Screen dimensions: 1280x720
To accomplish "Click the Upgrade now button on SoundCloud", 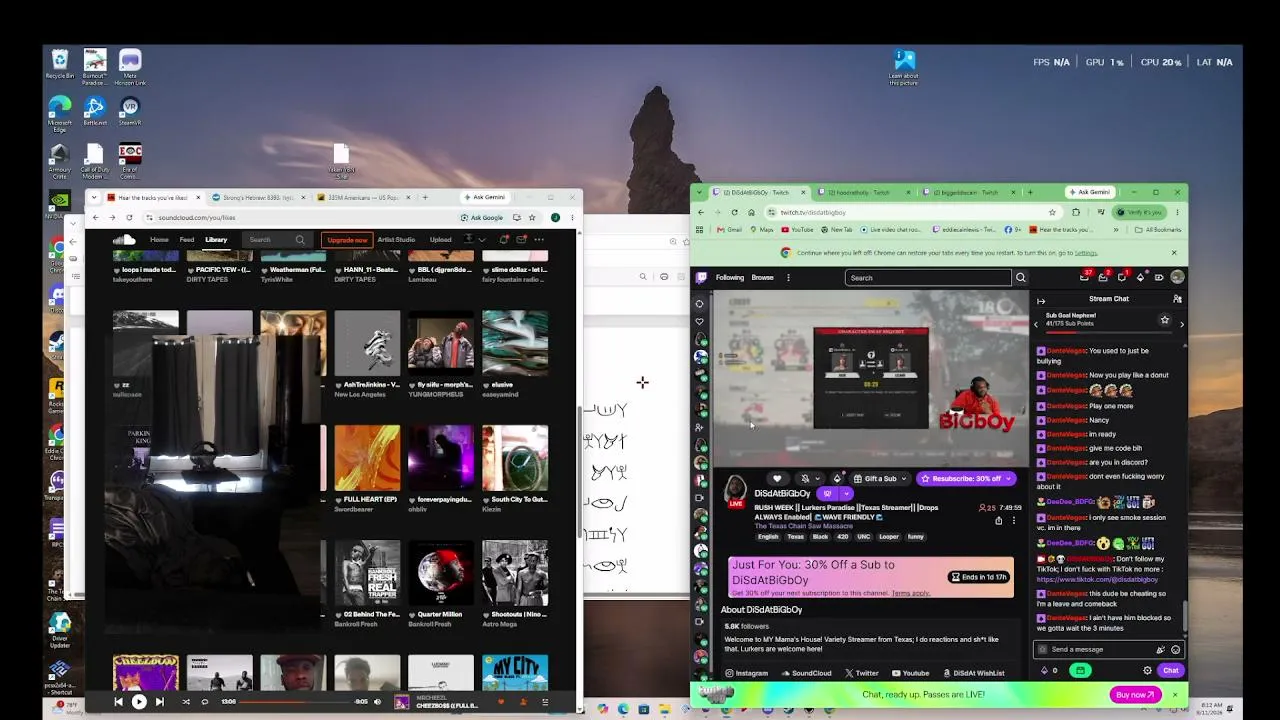I will click(347, 240).
